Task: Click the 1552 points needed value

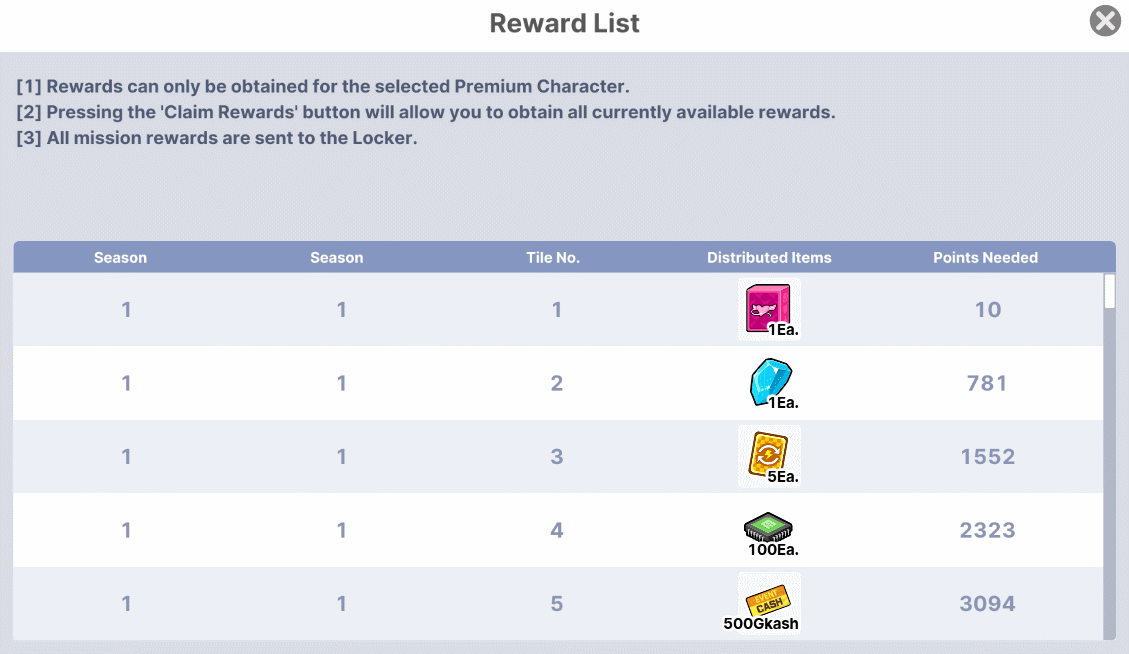Action: tap(987, 457)
